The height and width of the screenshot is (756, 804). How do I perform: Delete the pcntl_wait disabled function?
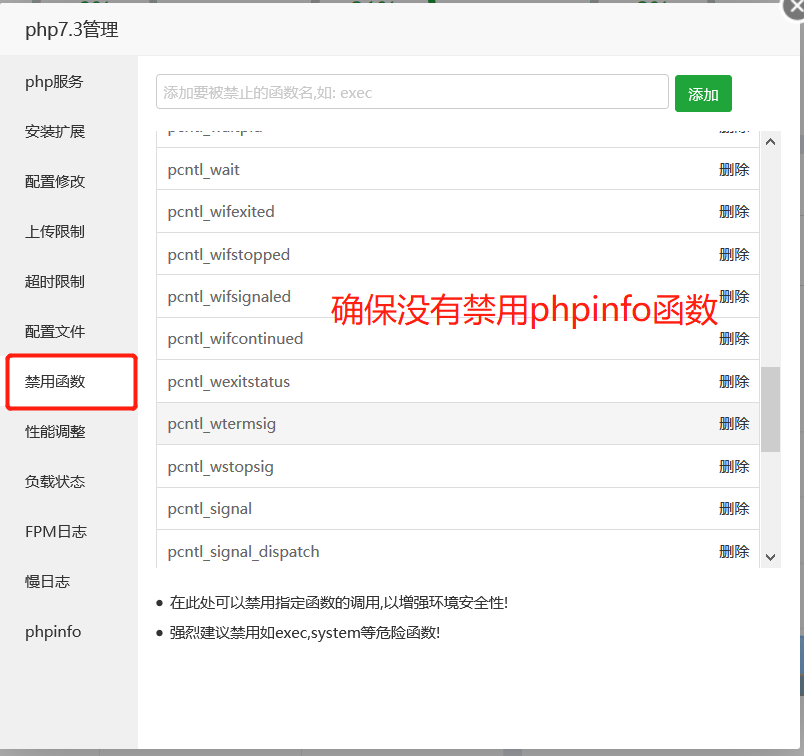733,170
